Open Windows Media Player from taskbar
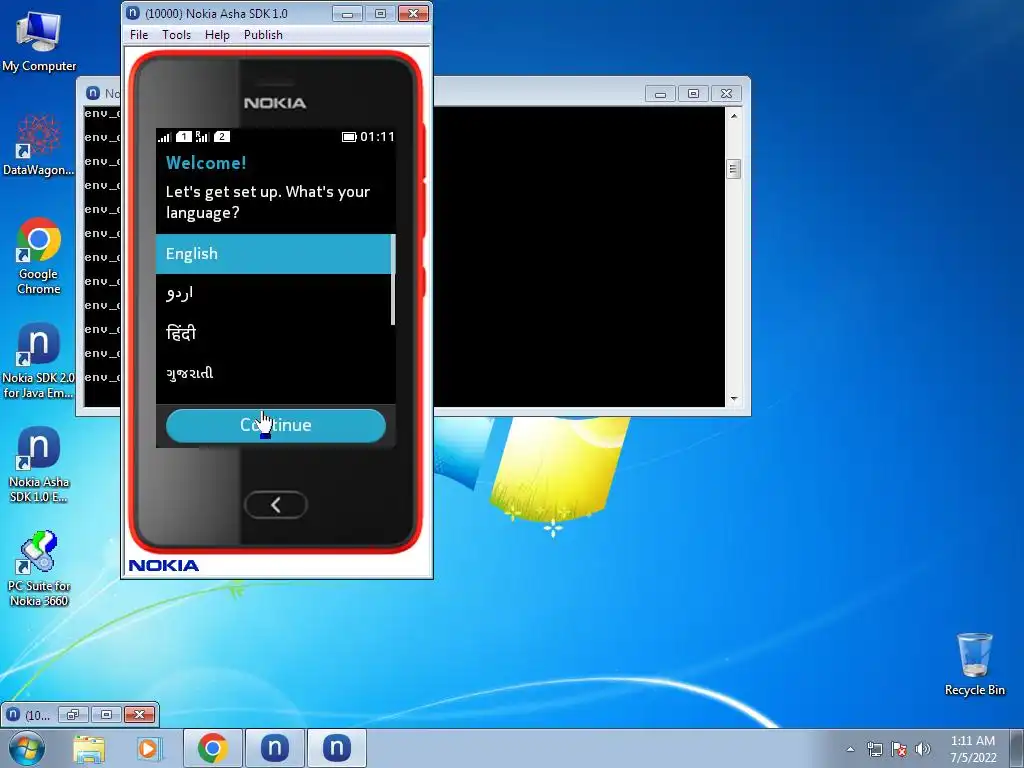 click(148, 748)
